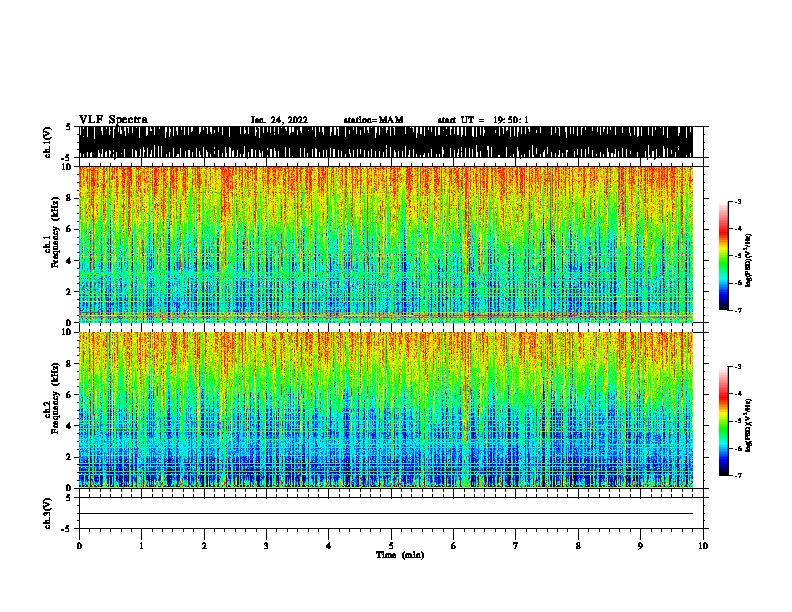Click the "-3" tick on ch.1 color bar
This screenshot has width=792, height=612.
click(738, 201)
